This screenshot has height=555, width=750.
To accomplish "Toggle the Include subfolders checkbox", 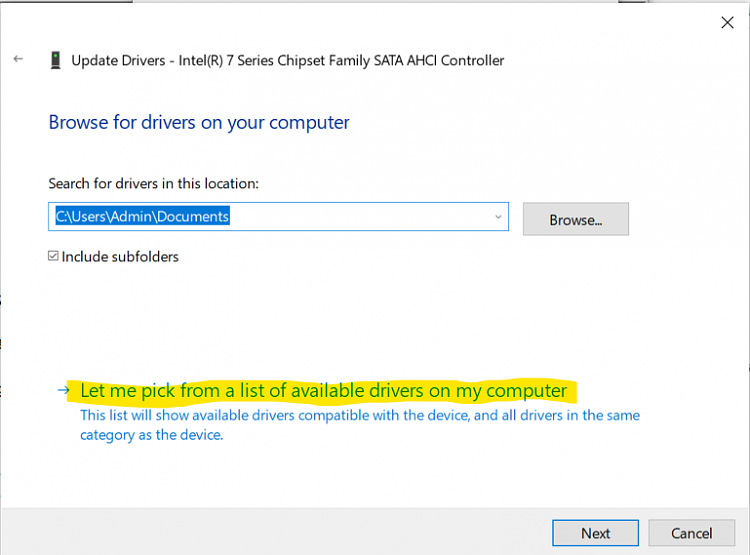I will point(53,256).
